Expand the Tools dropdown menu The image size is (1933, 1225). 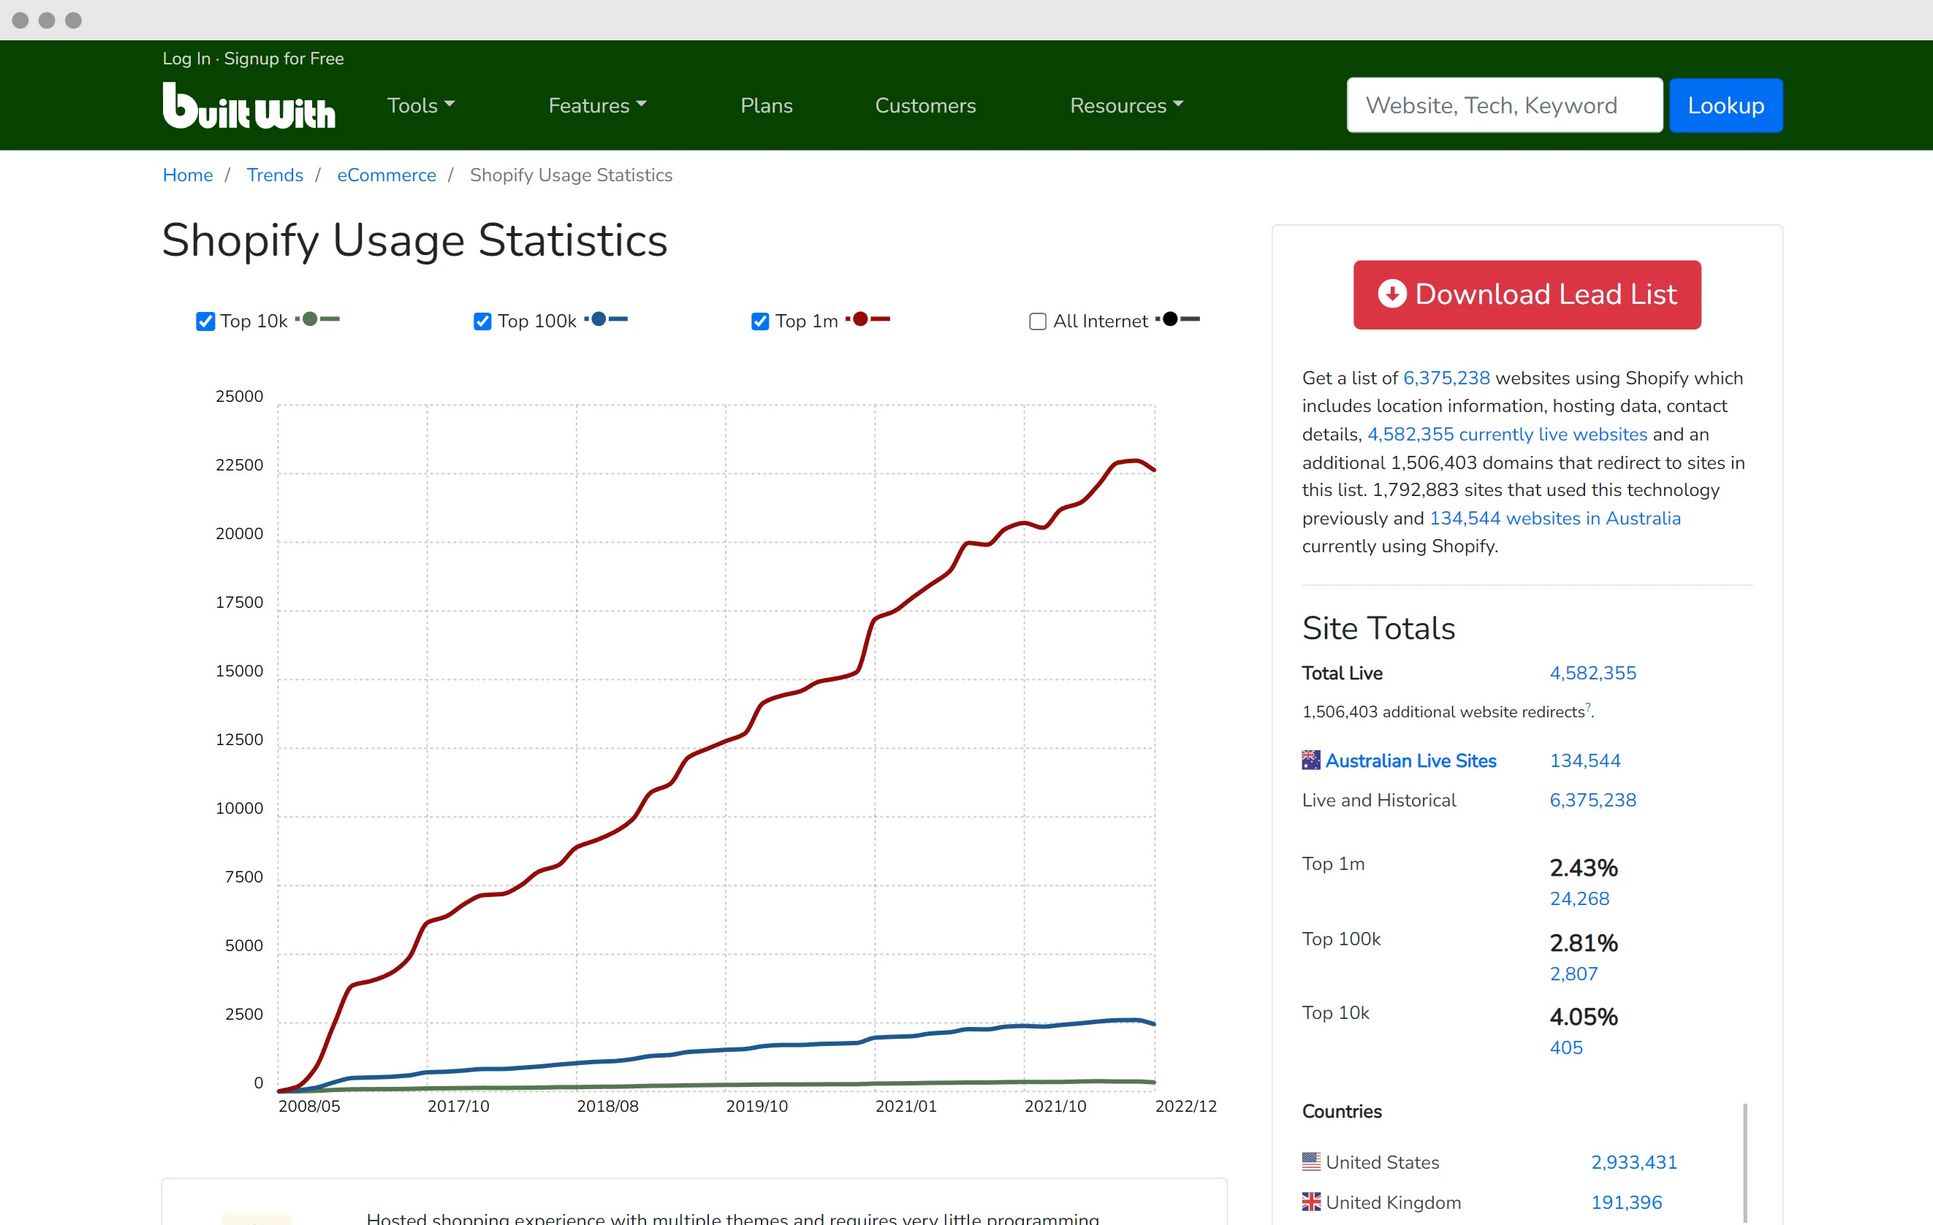[x=420, y=105]
